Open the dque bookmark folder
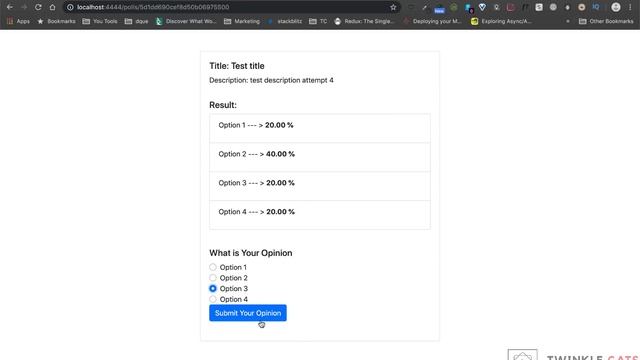 pyautogui.click(x=136, y=21)
